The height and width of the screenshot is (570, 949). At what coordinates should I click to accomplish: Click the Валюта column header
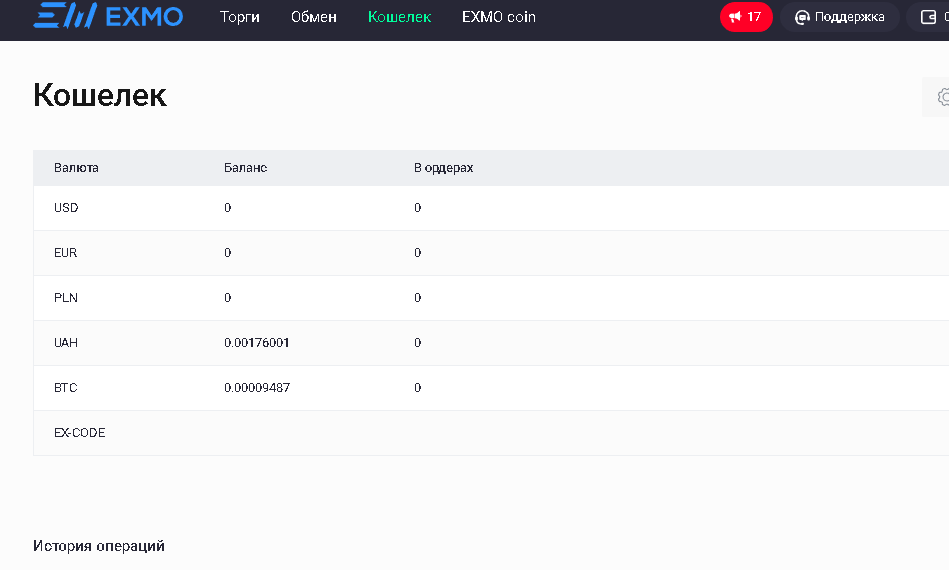click(76, 168)
